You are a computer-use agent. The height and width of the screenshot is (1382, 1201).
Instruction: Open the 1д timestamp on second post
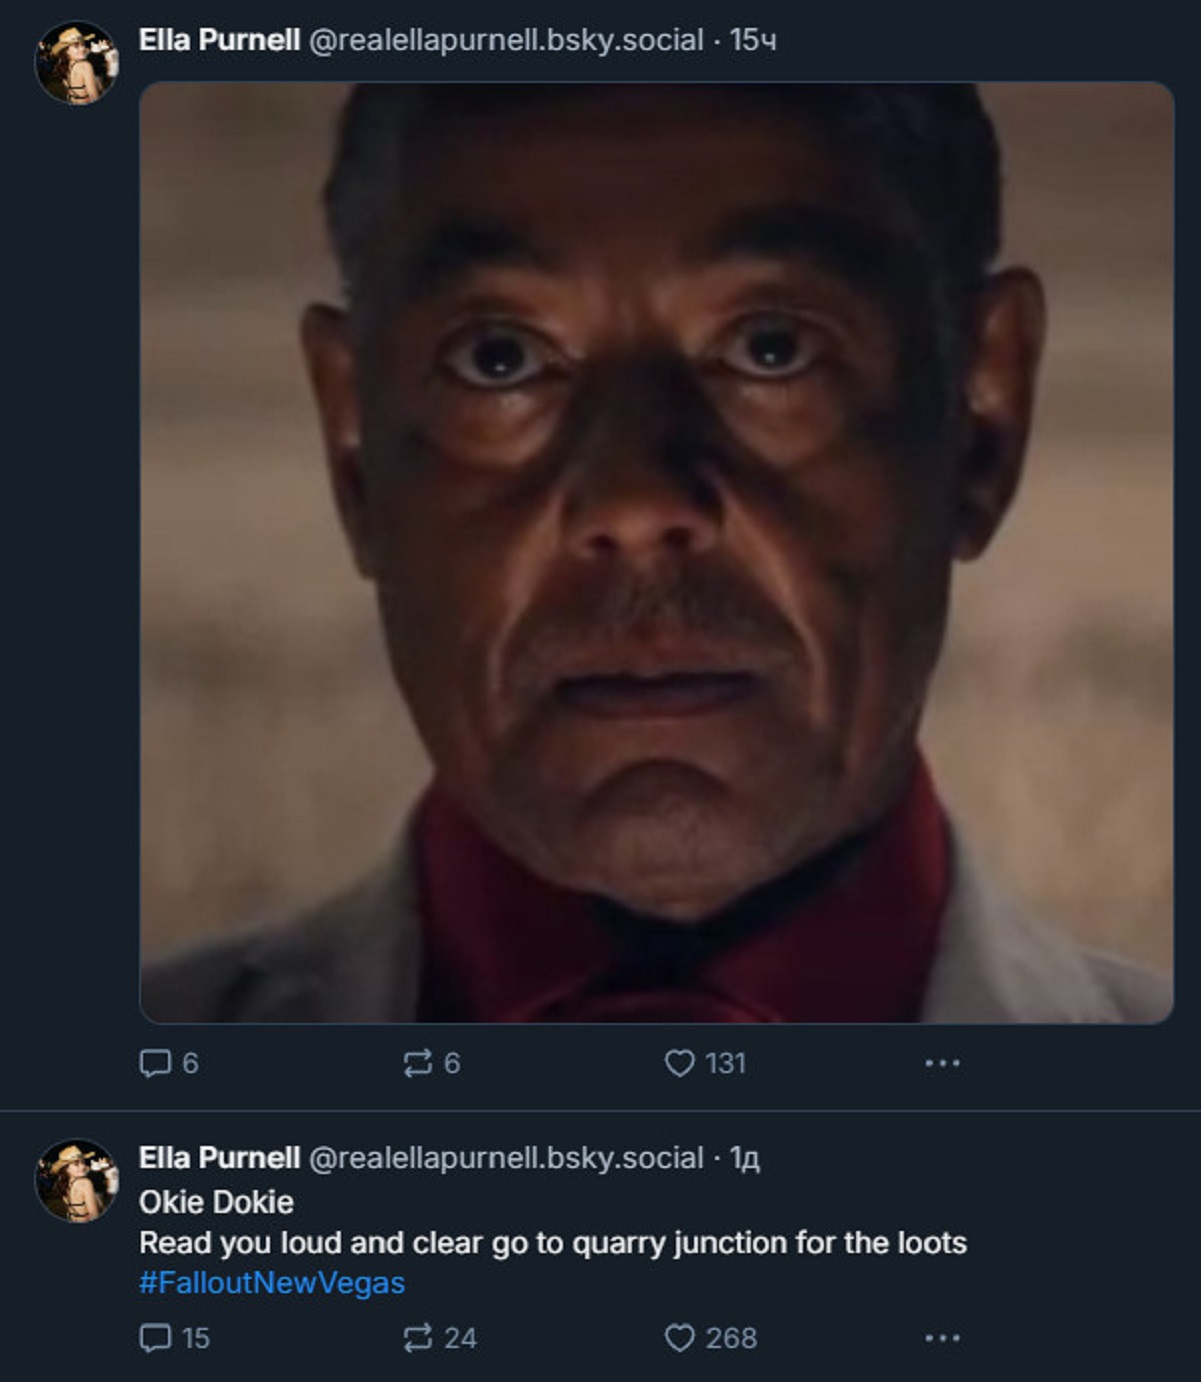tap(745, 1158)
